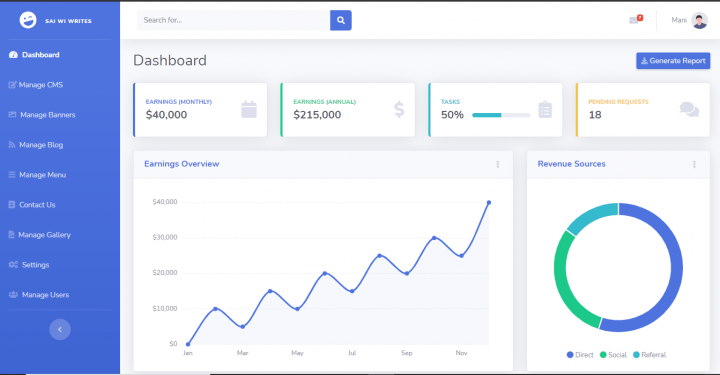Image resolution: width=720 pixels, height=375 pixels.
Task: Go to Manage Banners in sidebar
Action: point(42,115)
